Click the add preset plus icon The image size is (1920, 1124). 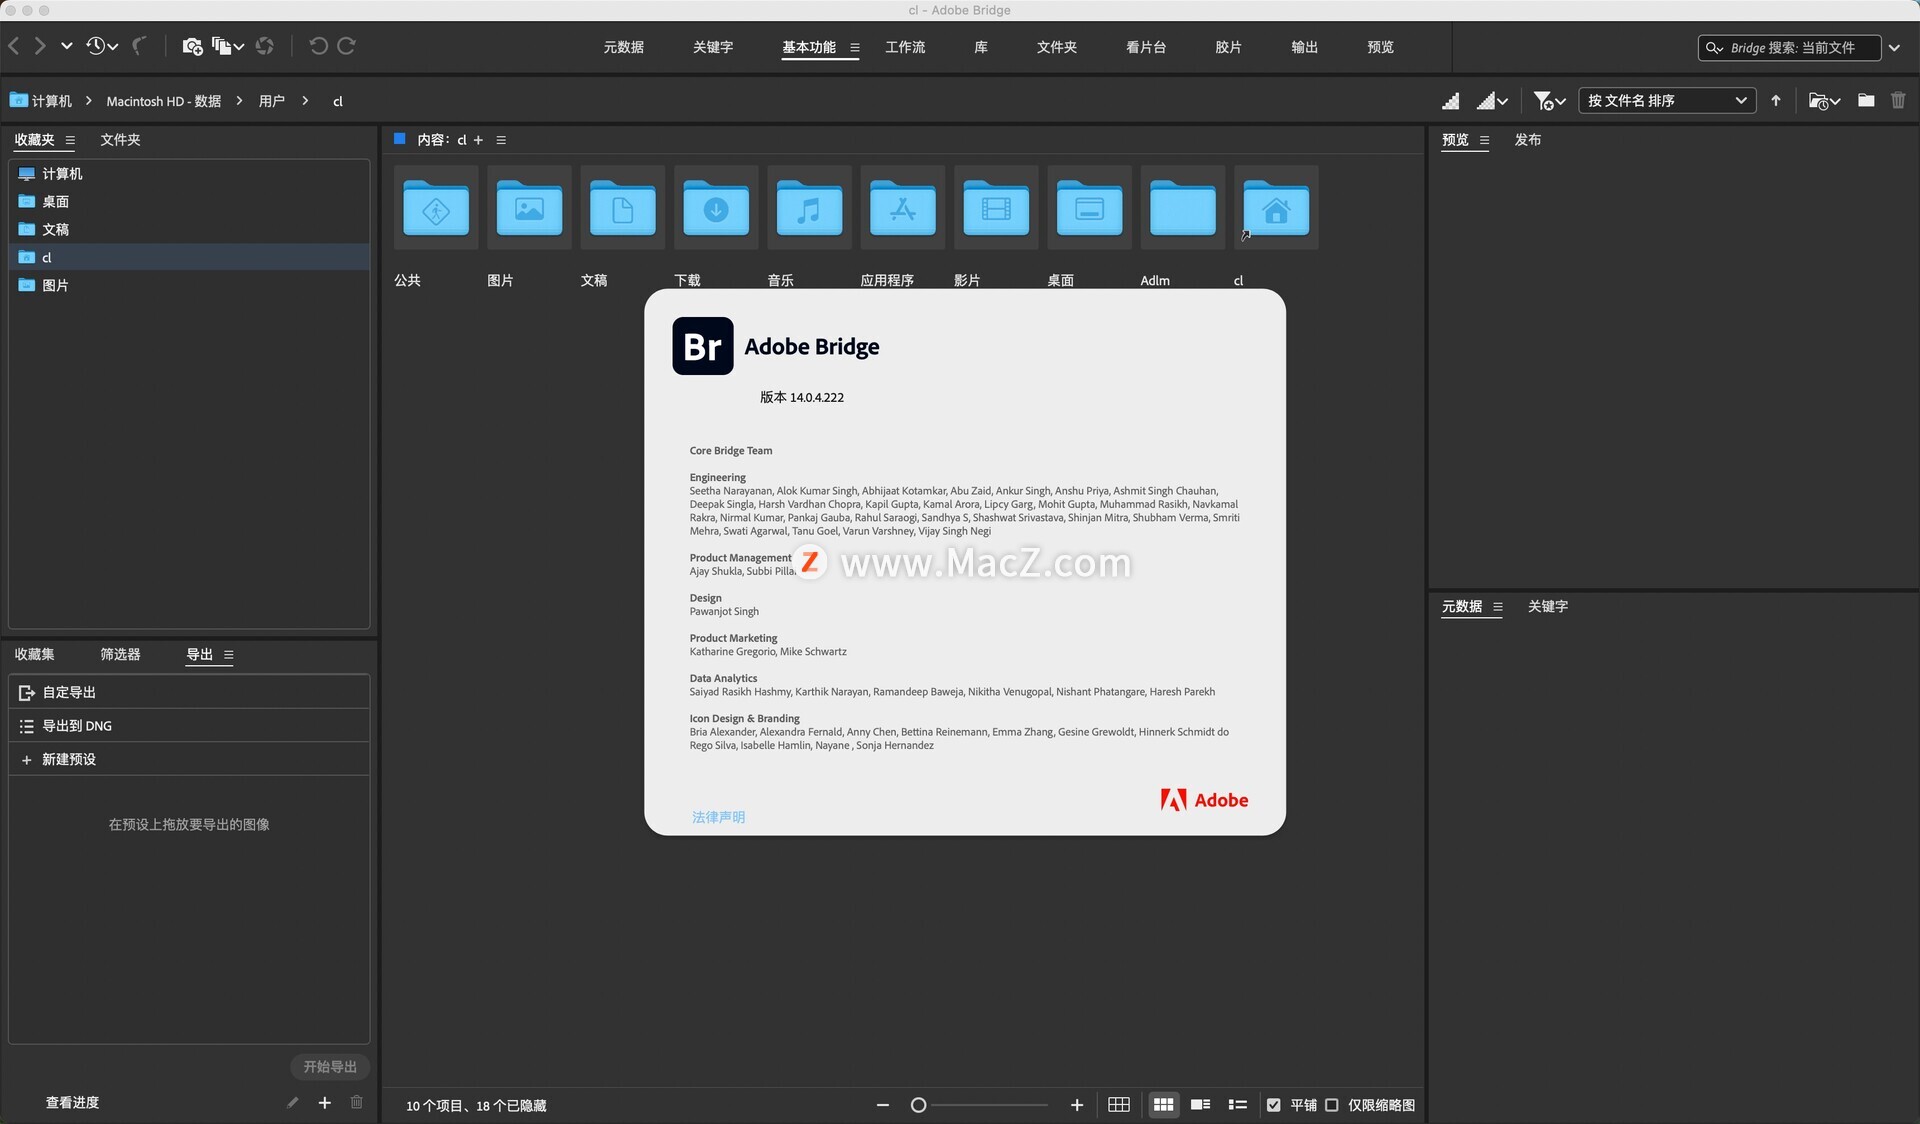tap(325, 1103)
